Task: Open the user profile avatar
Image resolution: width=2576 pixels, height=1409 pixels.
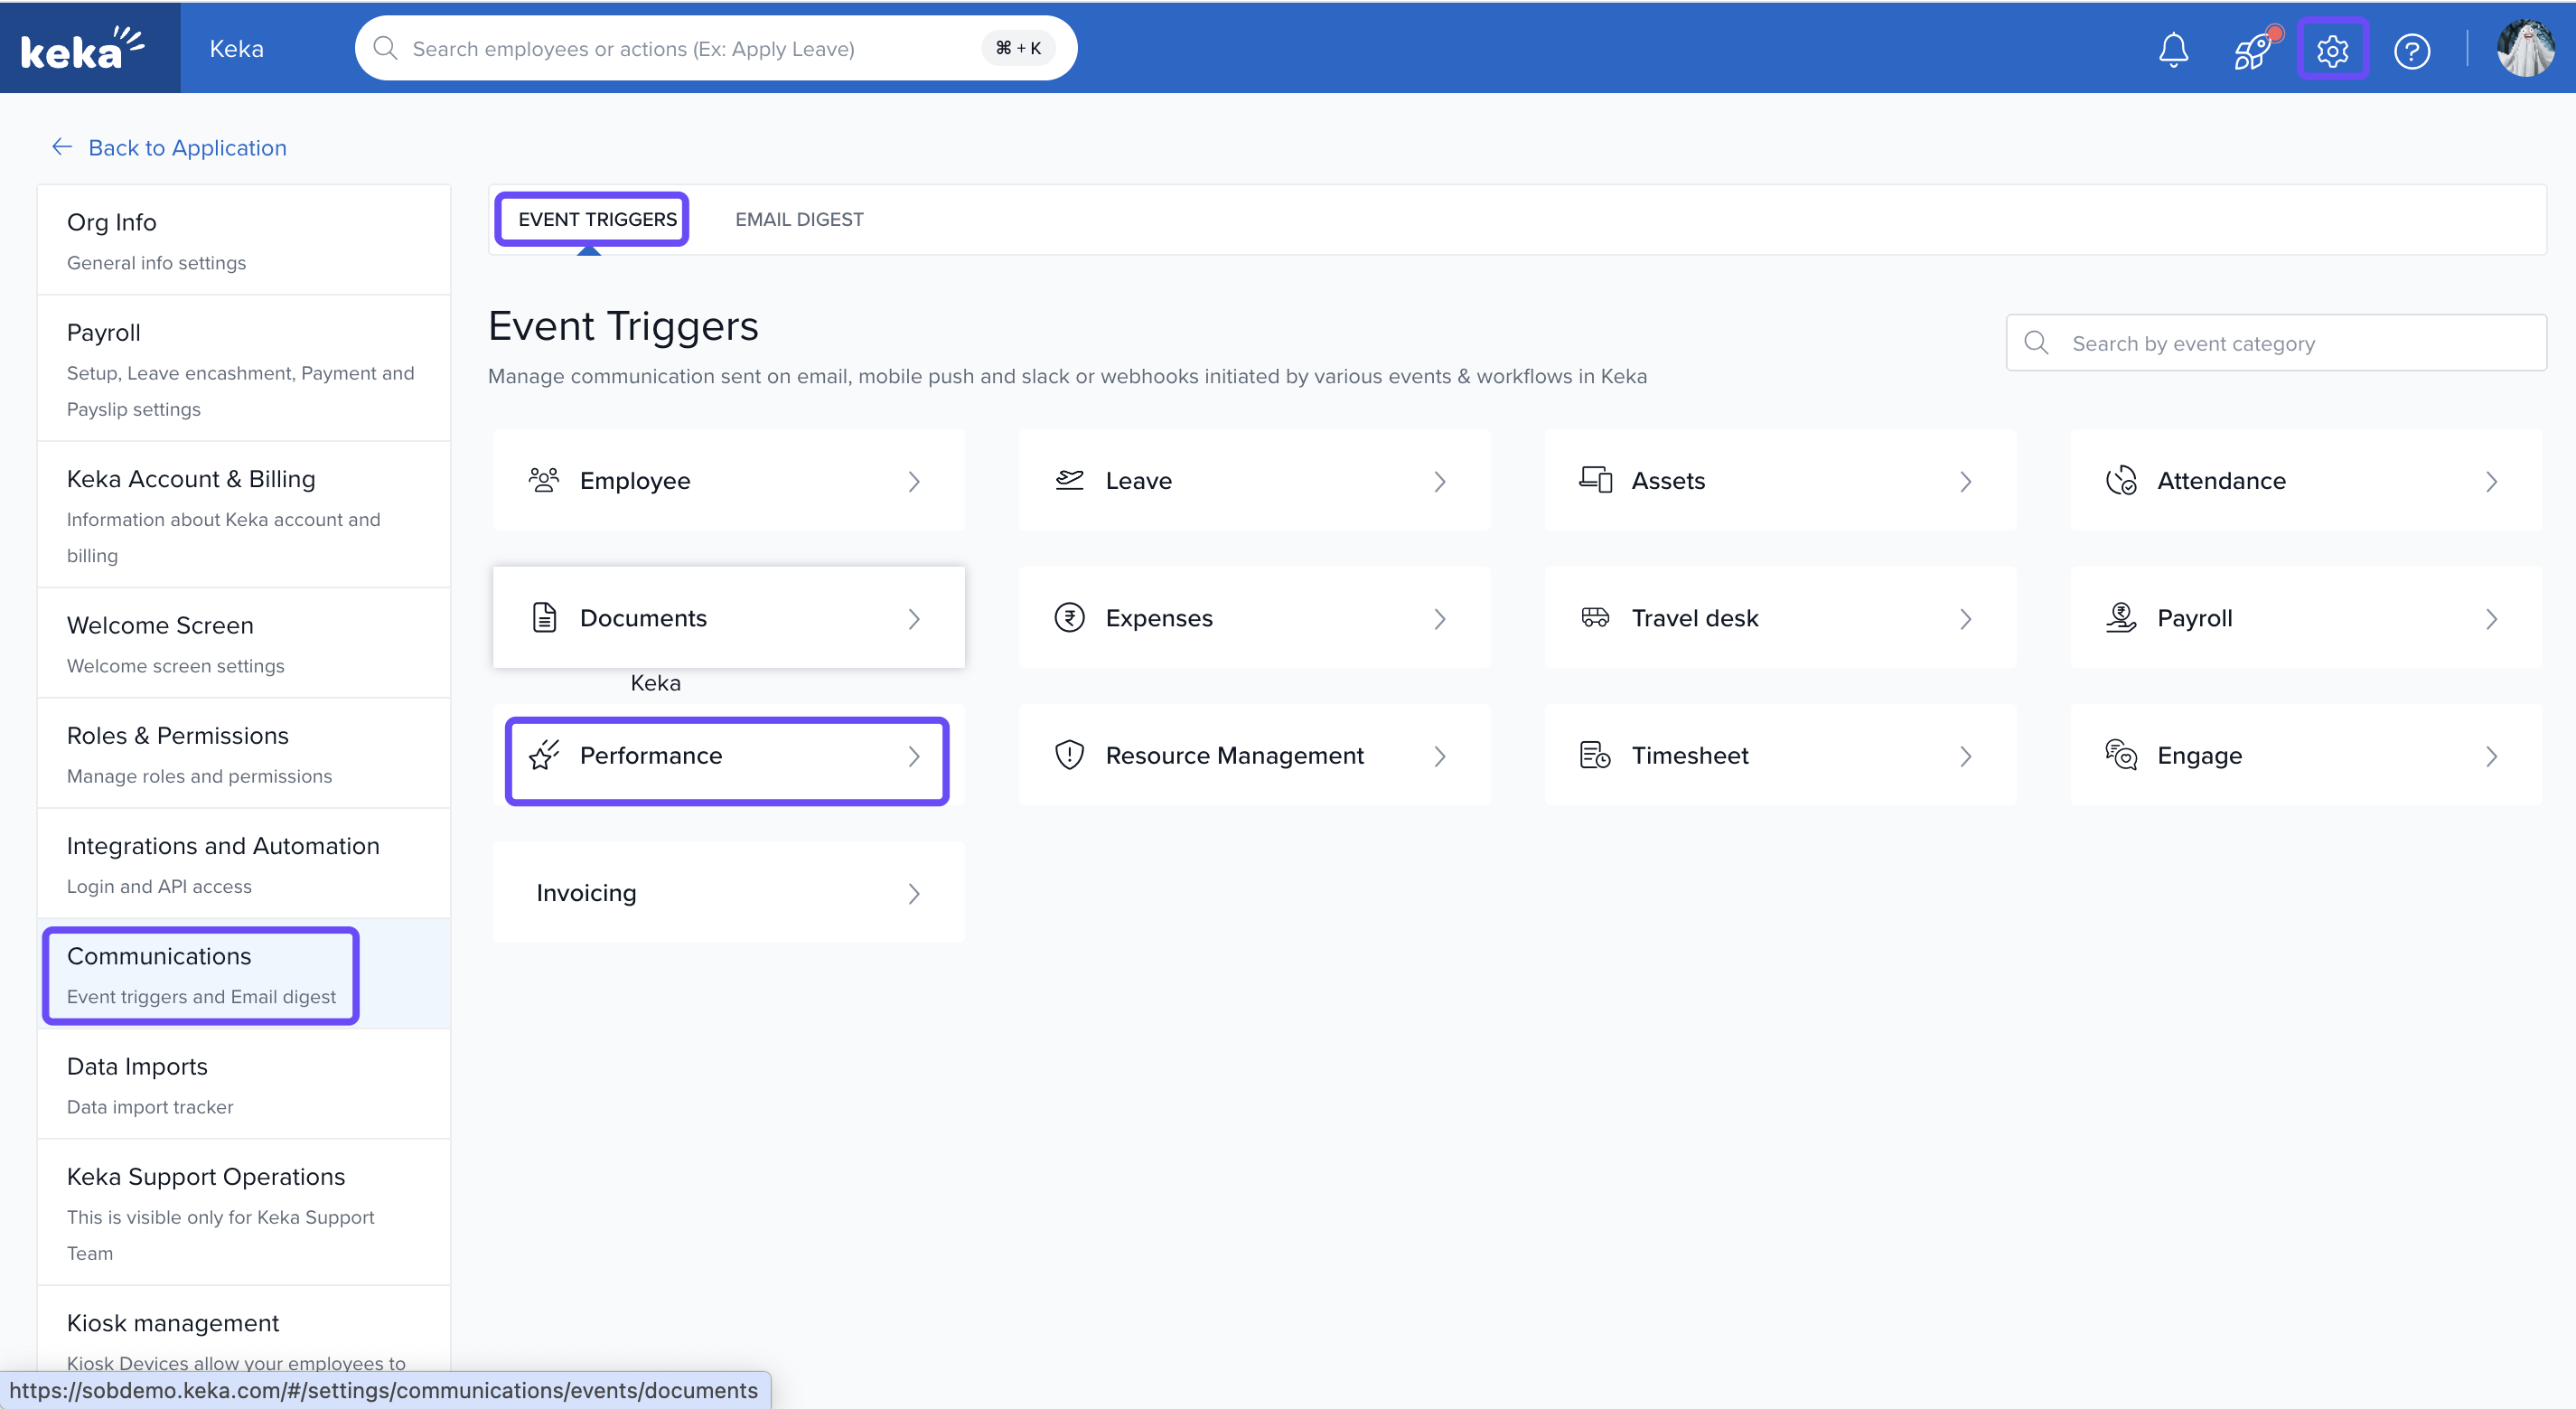Action: [x=2525, y=48]
